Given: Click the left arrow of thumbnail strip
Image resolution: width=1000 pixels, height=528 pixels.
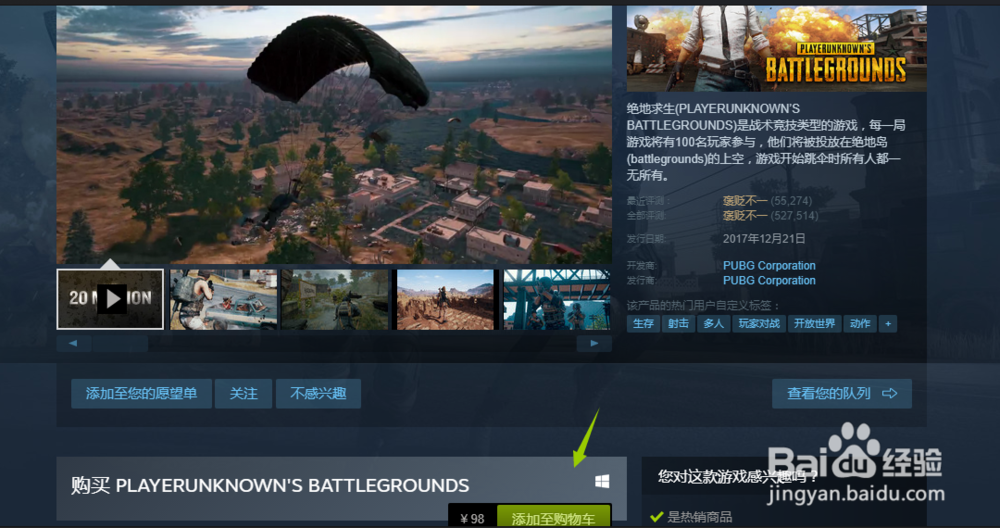Looking at the screenshot, I should 73,343.
